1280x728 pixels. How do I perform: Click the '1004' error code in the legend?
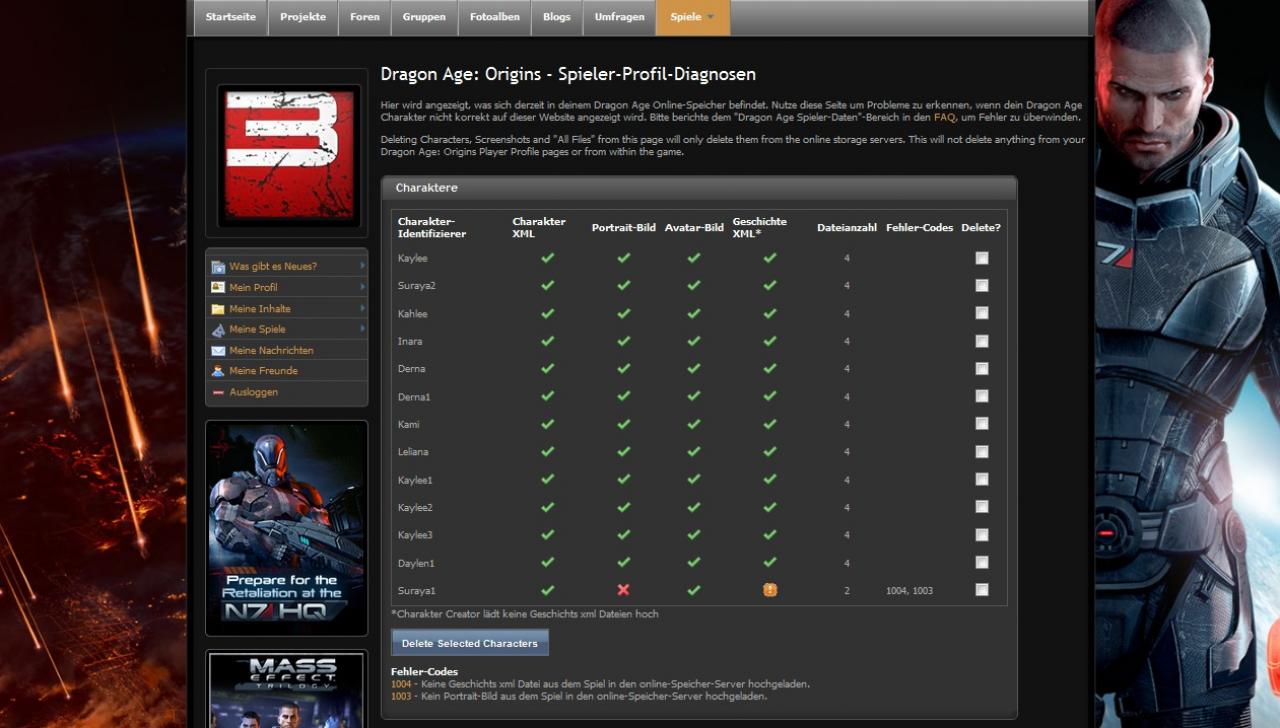click(401, 684)
